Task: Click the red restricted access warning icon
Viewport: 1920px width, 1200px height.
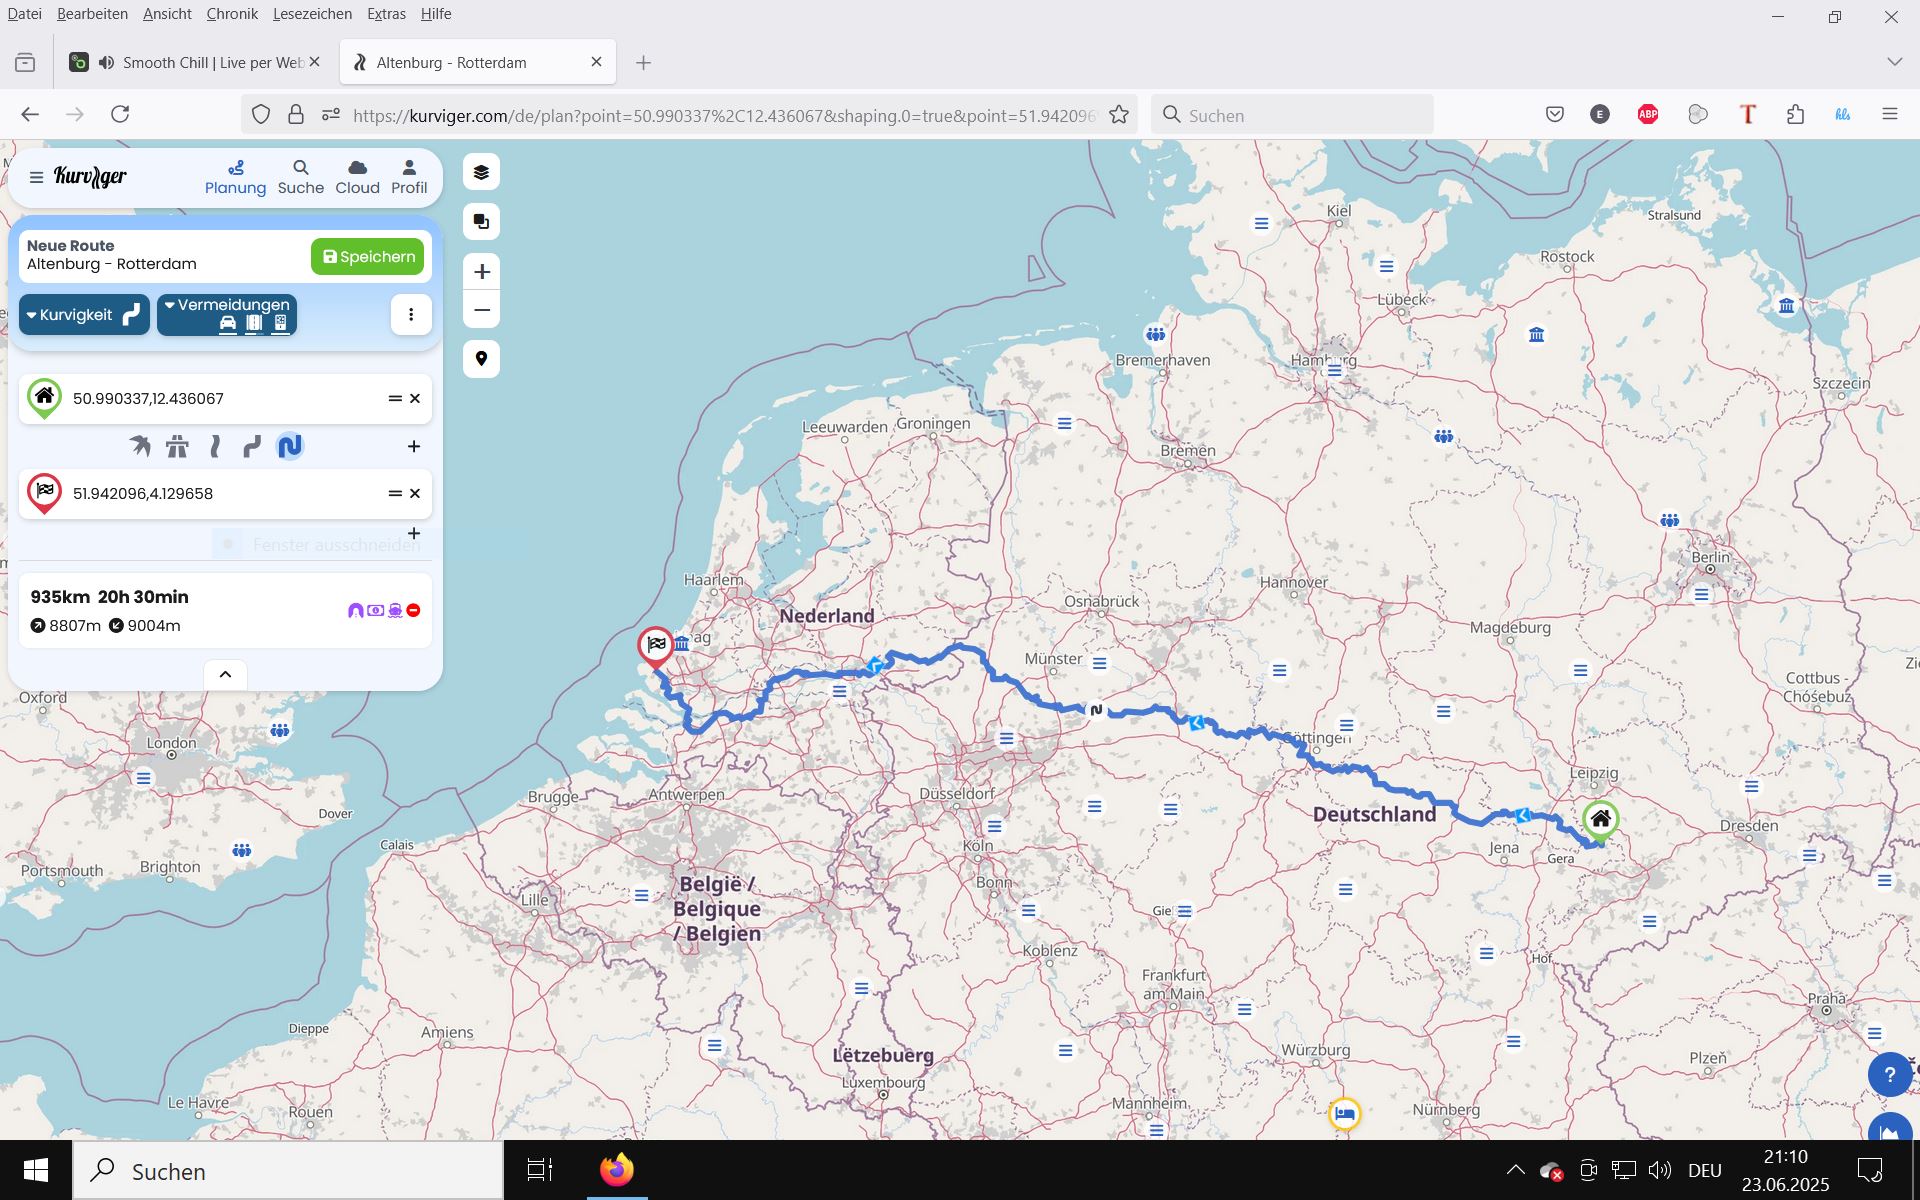Action: 413,610
